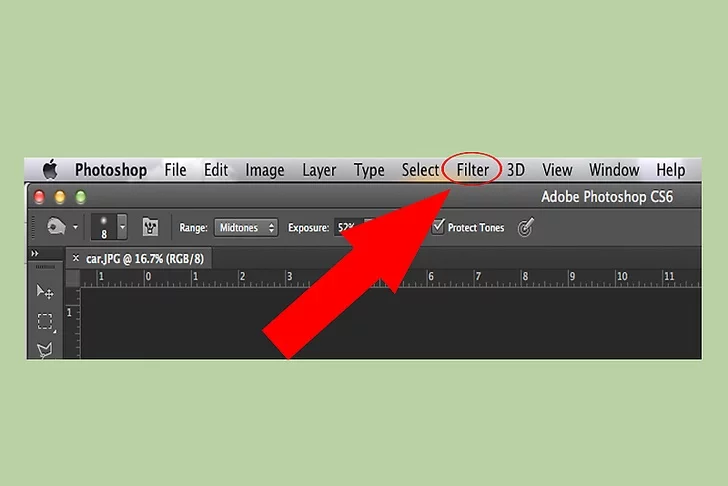Open the Range Midtones dropdown

246,227
